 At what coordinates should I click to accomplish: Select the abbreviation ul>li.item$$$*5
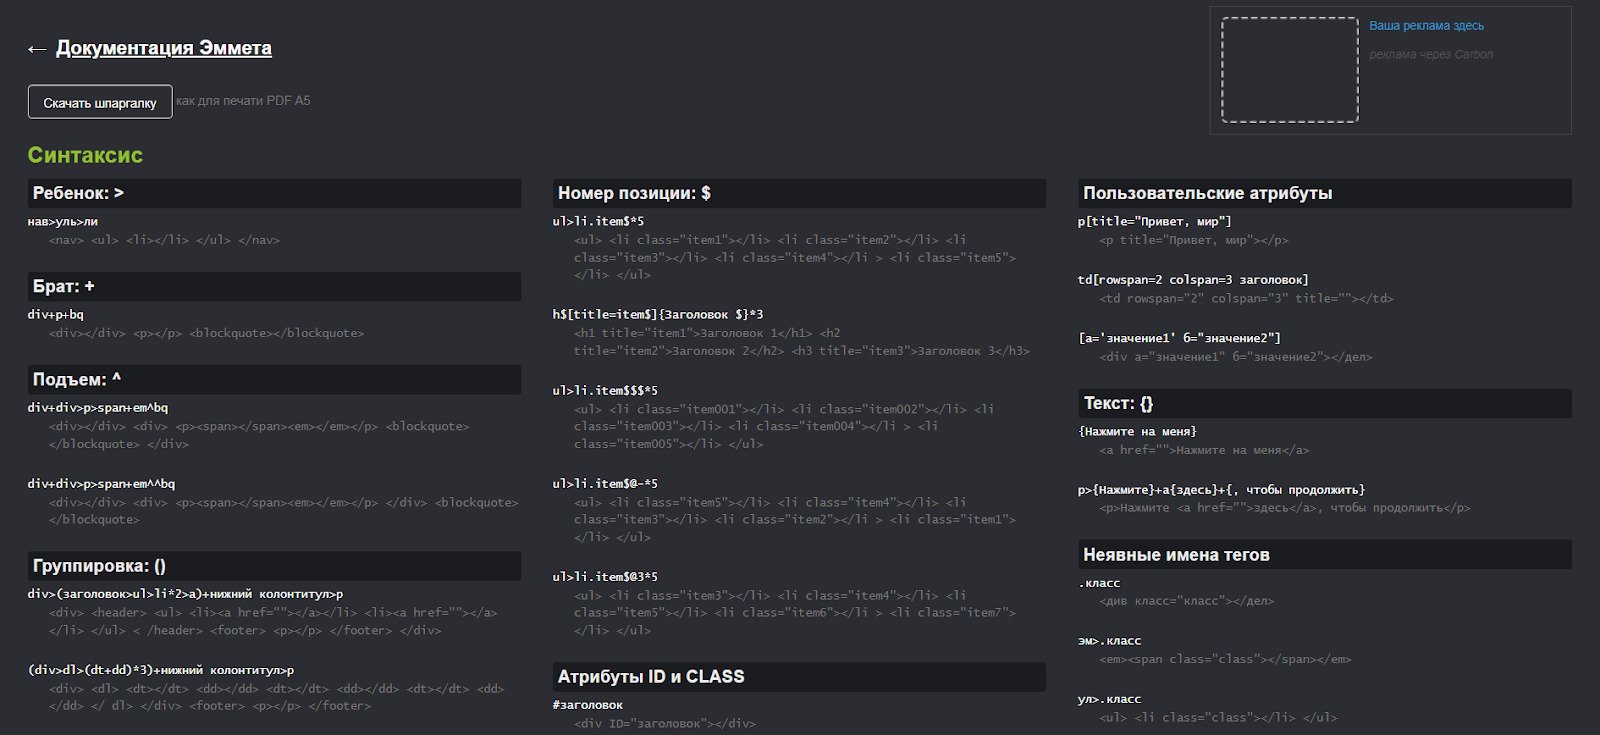(x=605, y=391)
